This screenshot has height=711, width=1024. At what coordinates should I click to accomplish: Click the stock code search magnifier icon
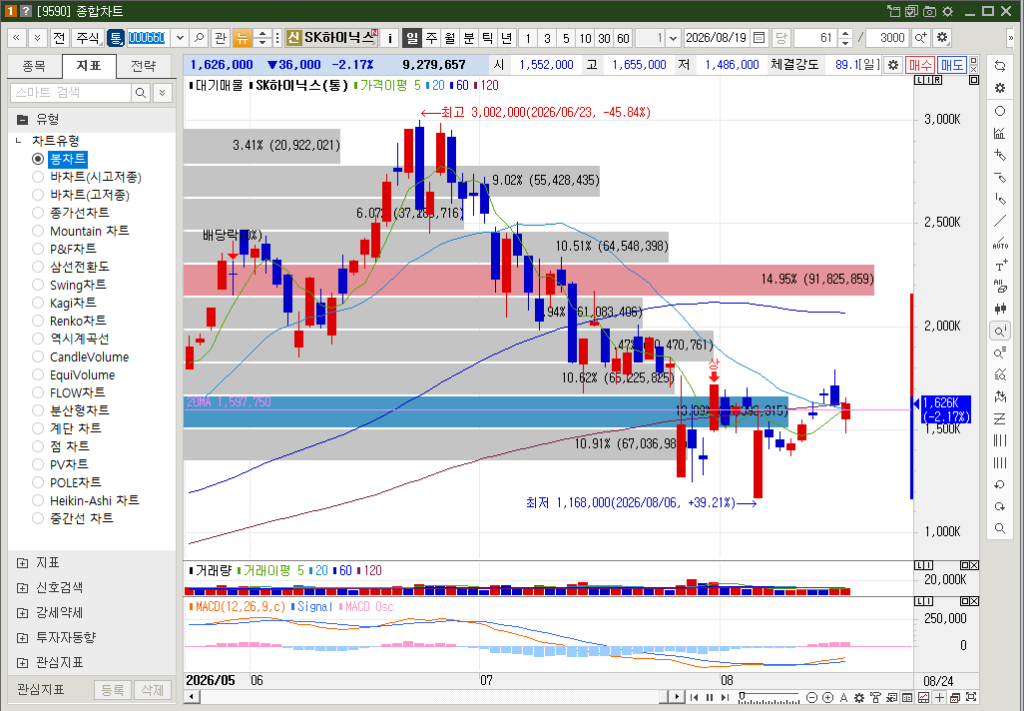[200, 38]
